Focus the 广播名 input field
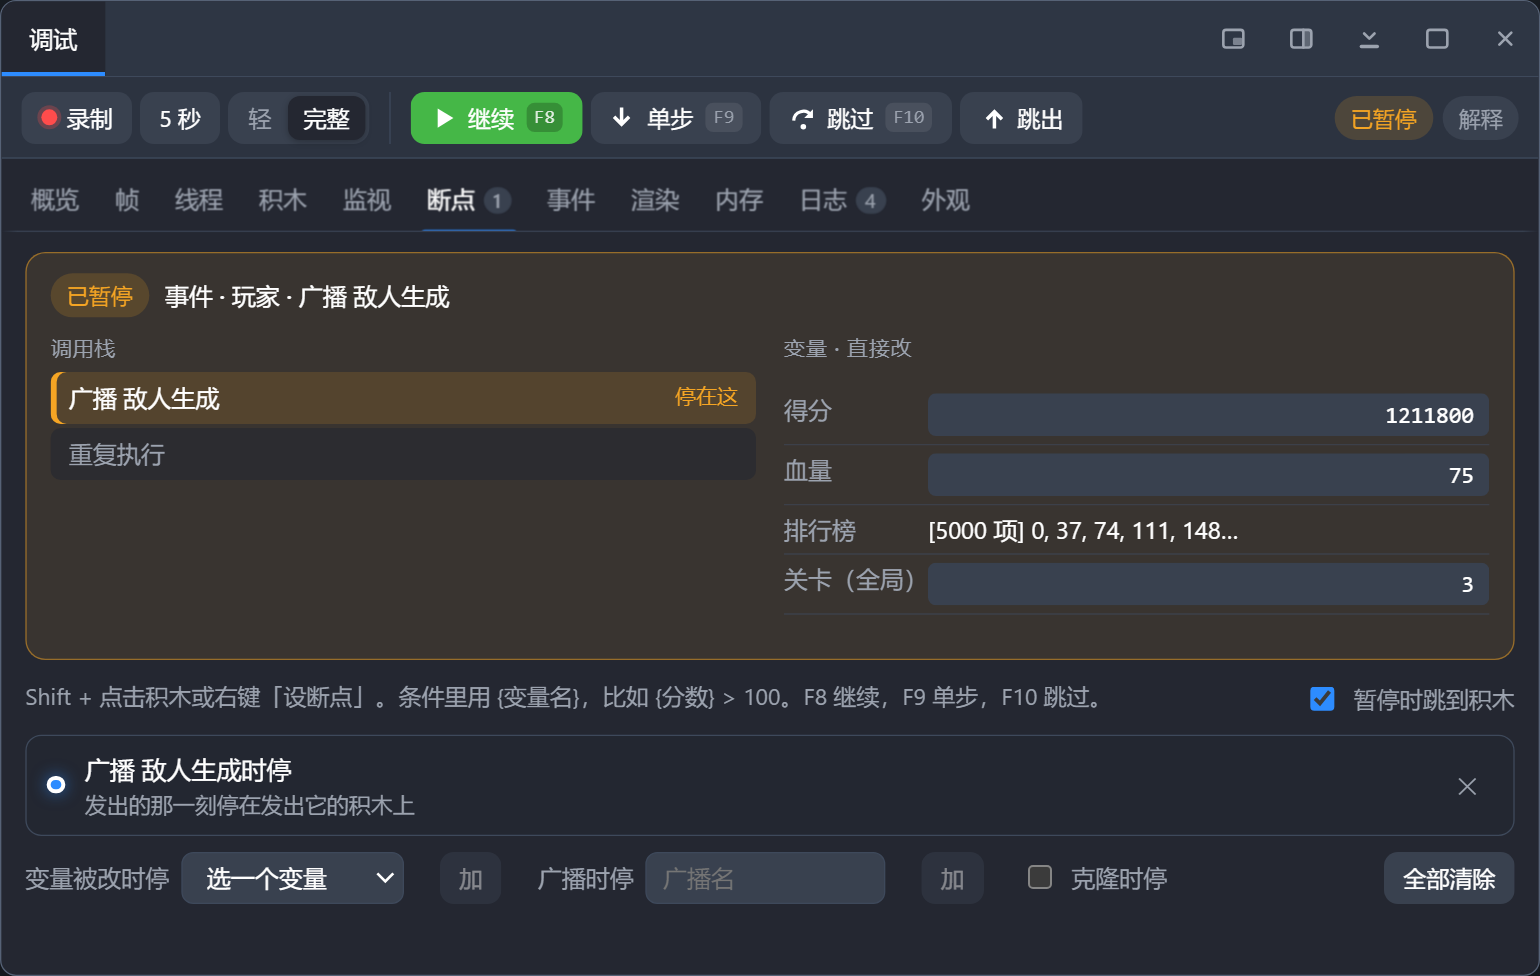This screenshot has width=1540, height=976. point(765,878)
